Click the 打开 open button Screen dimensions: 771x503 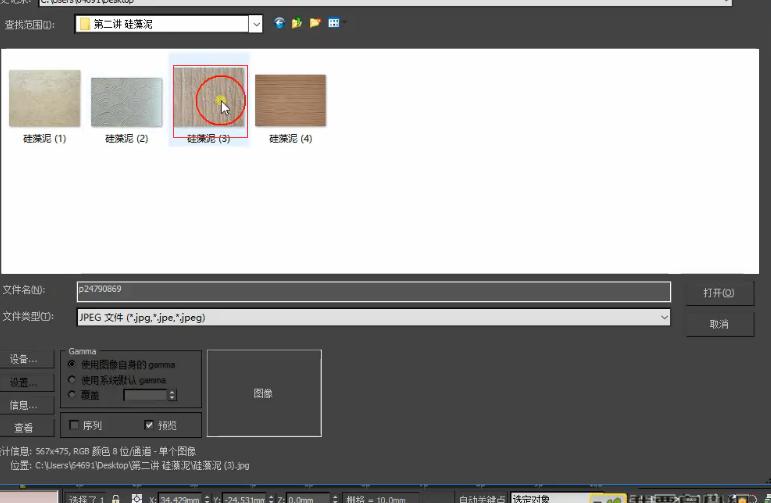[719, 293]
